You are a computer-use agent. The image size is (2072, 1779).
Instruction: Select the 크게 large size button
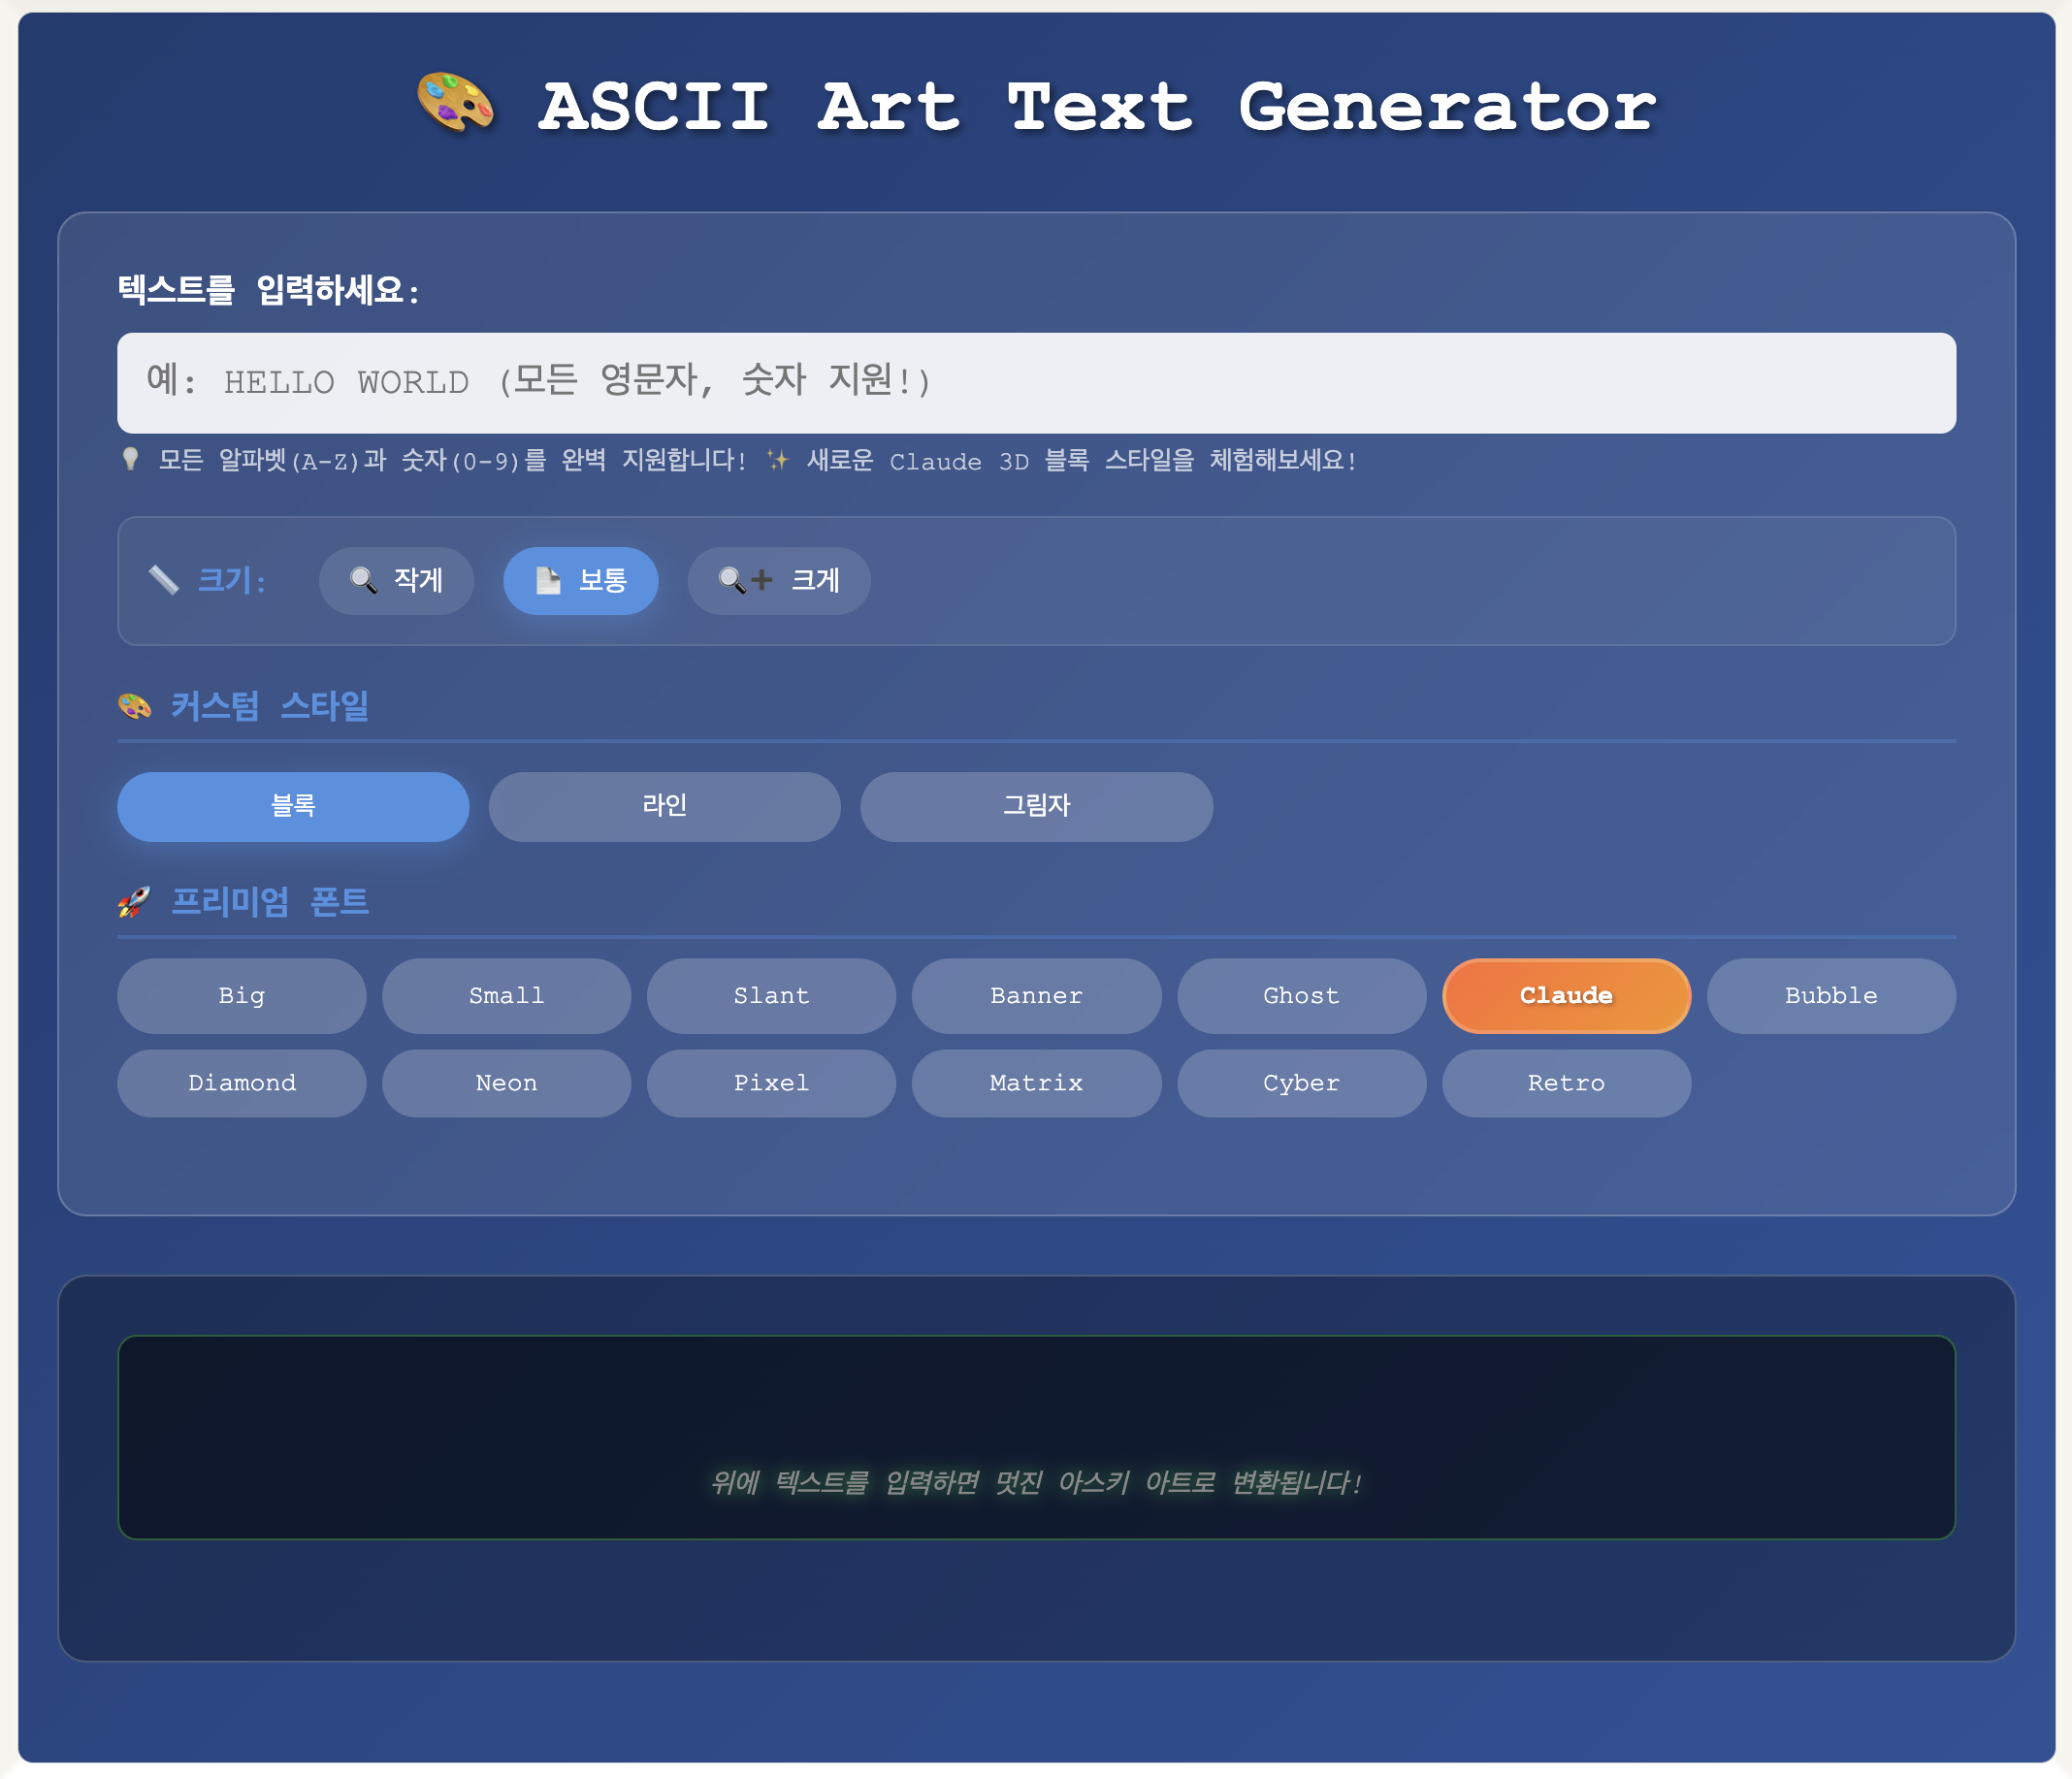(778, 581)
